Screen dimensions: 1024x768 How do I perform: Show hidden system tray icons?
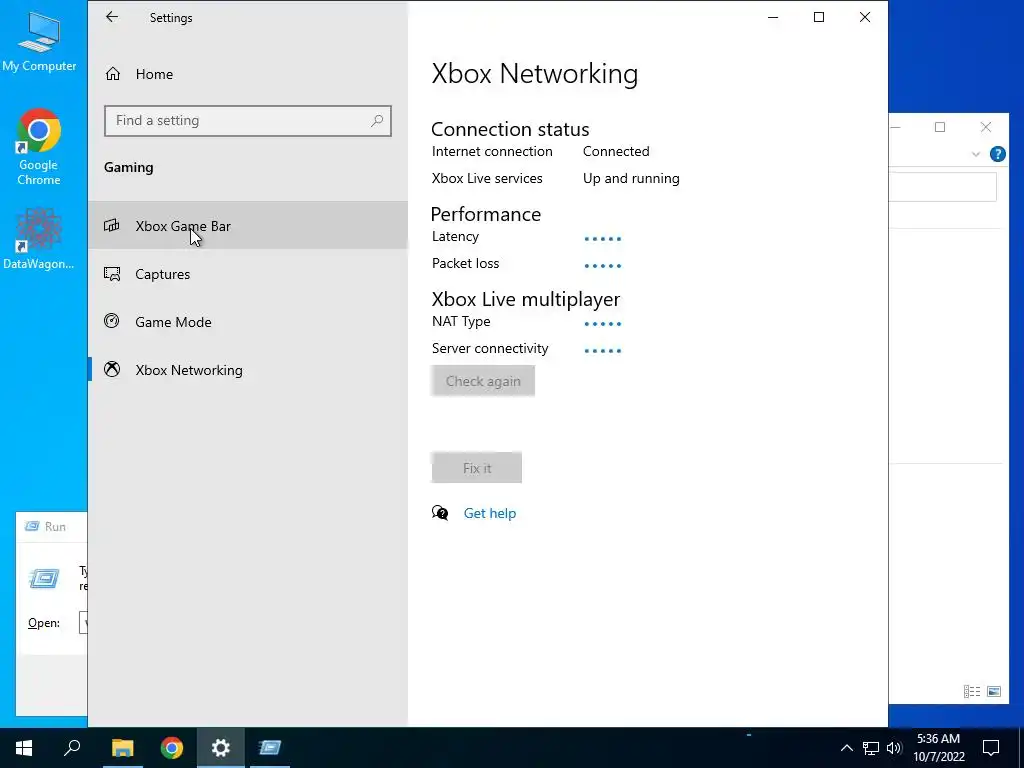click(x=846, y=748)
